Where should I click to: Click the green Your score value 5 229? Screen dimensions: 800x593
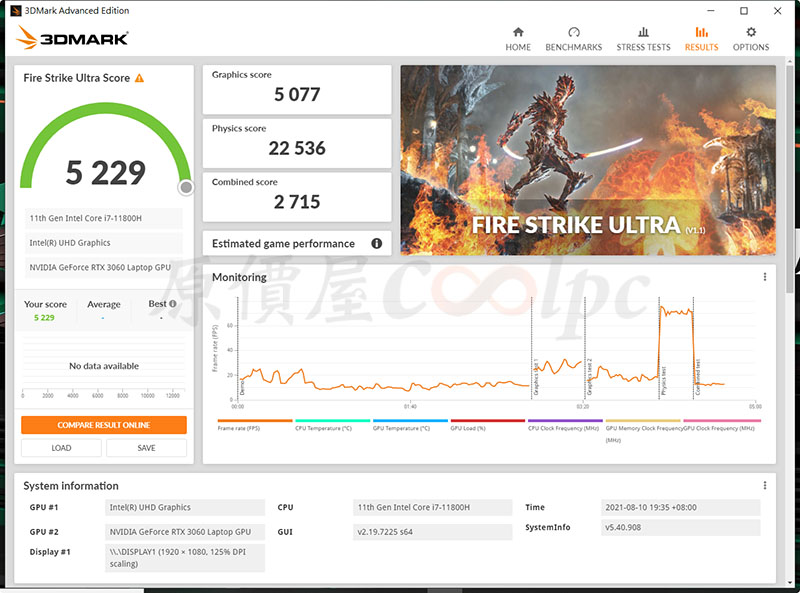coord(44,317)
